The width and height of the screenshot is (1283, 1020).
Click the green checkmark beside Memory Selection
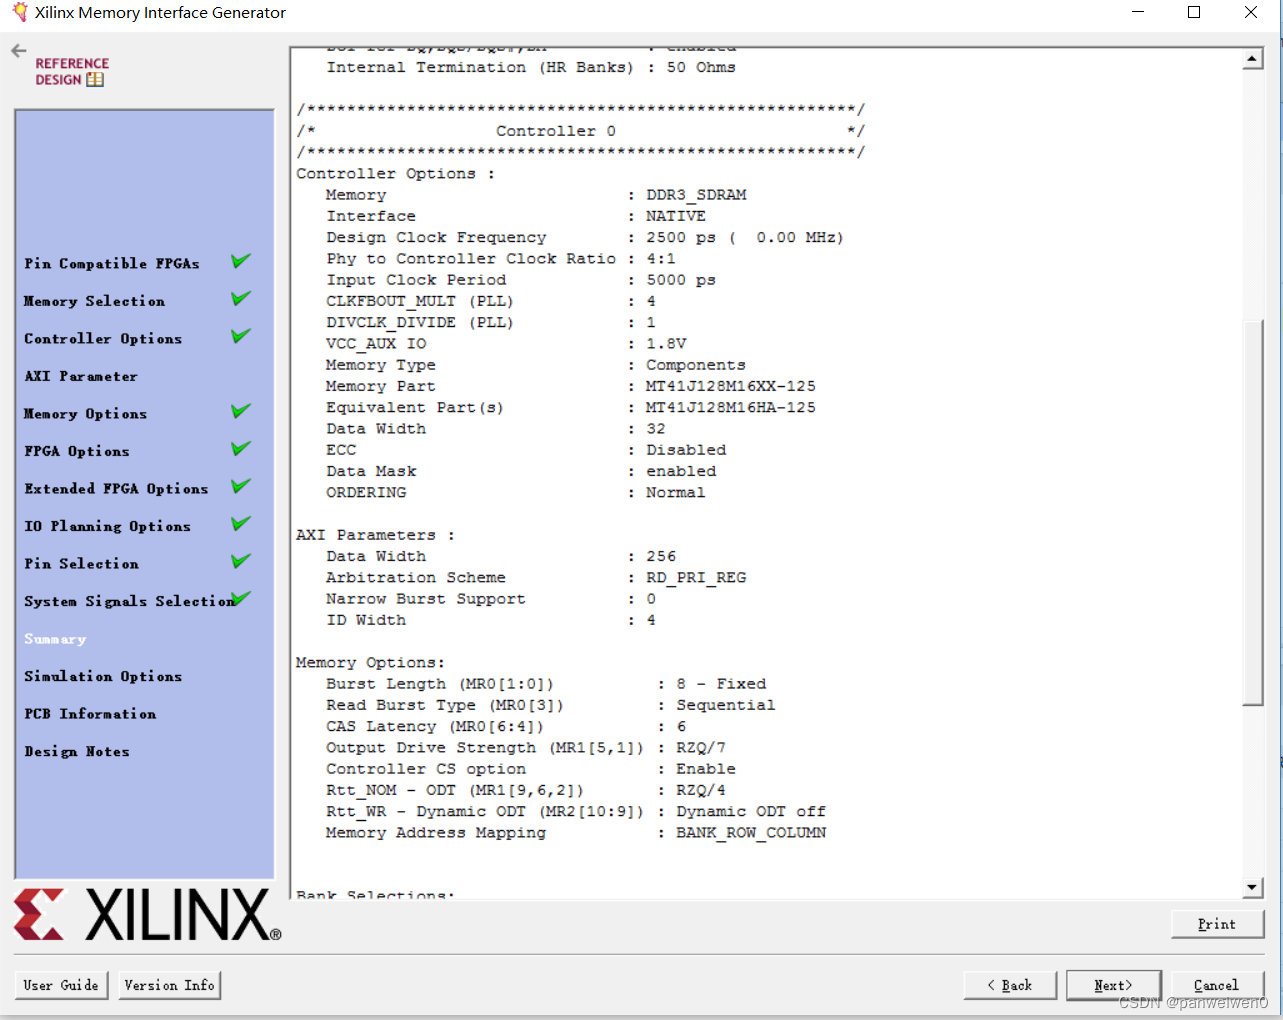point(241,298)
